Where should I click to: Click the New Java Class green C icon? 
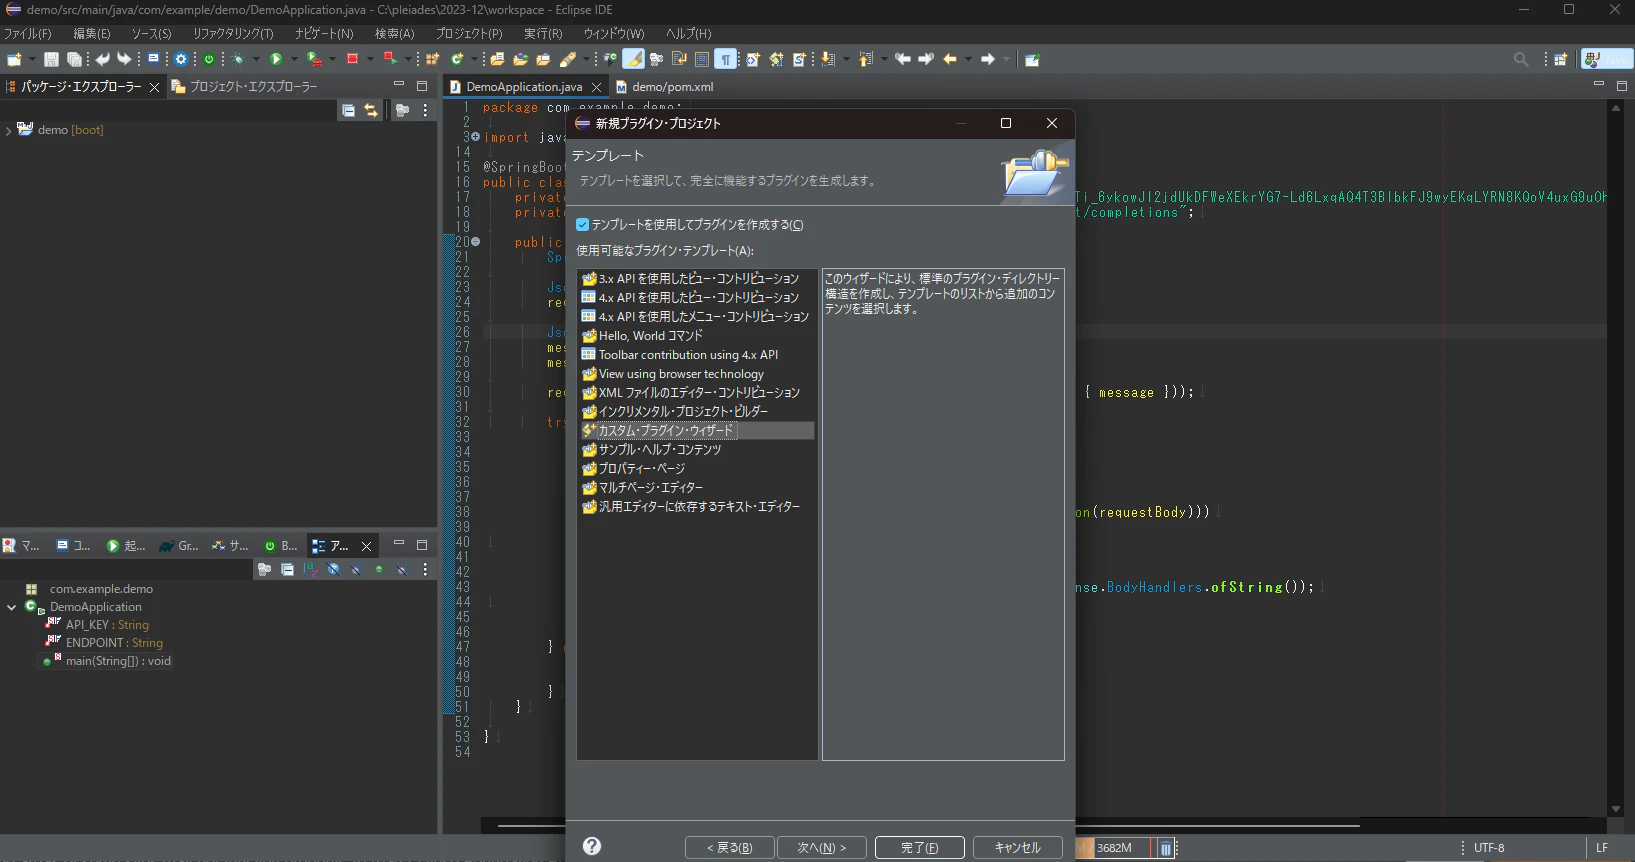[x=457, y=60]
